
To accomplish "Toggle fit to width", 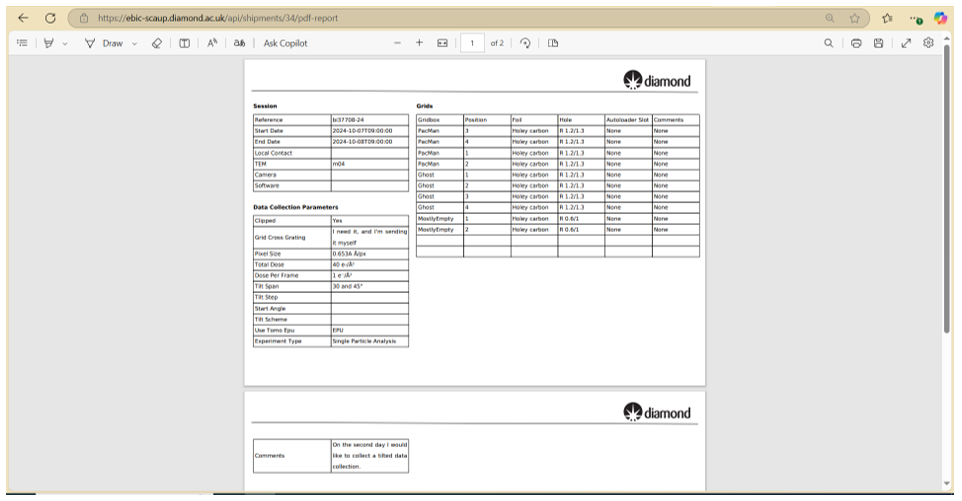I will [442, 43].
